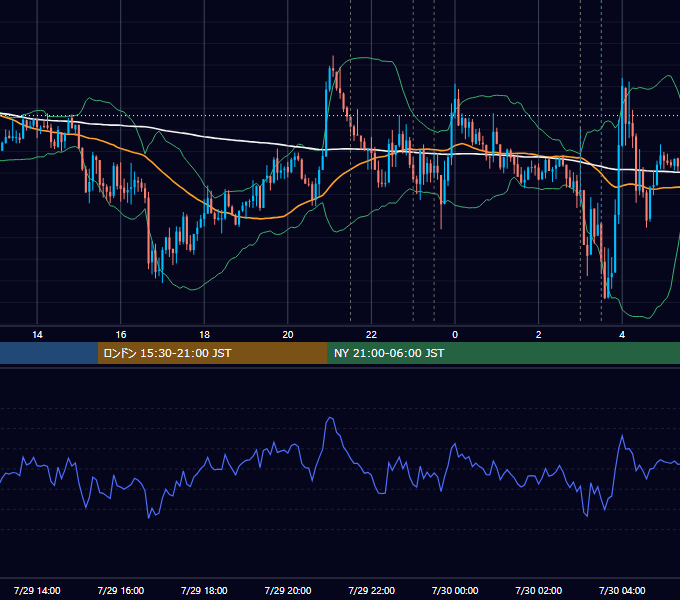Click the 7/29 16:00 date label
The width and height of the screenshot is (680, 600).
121,590
